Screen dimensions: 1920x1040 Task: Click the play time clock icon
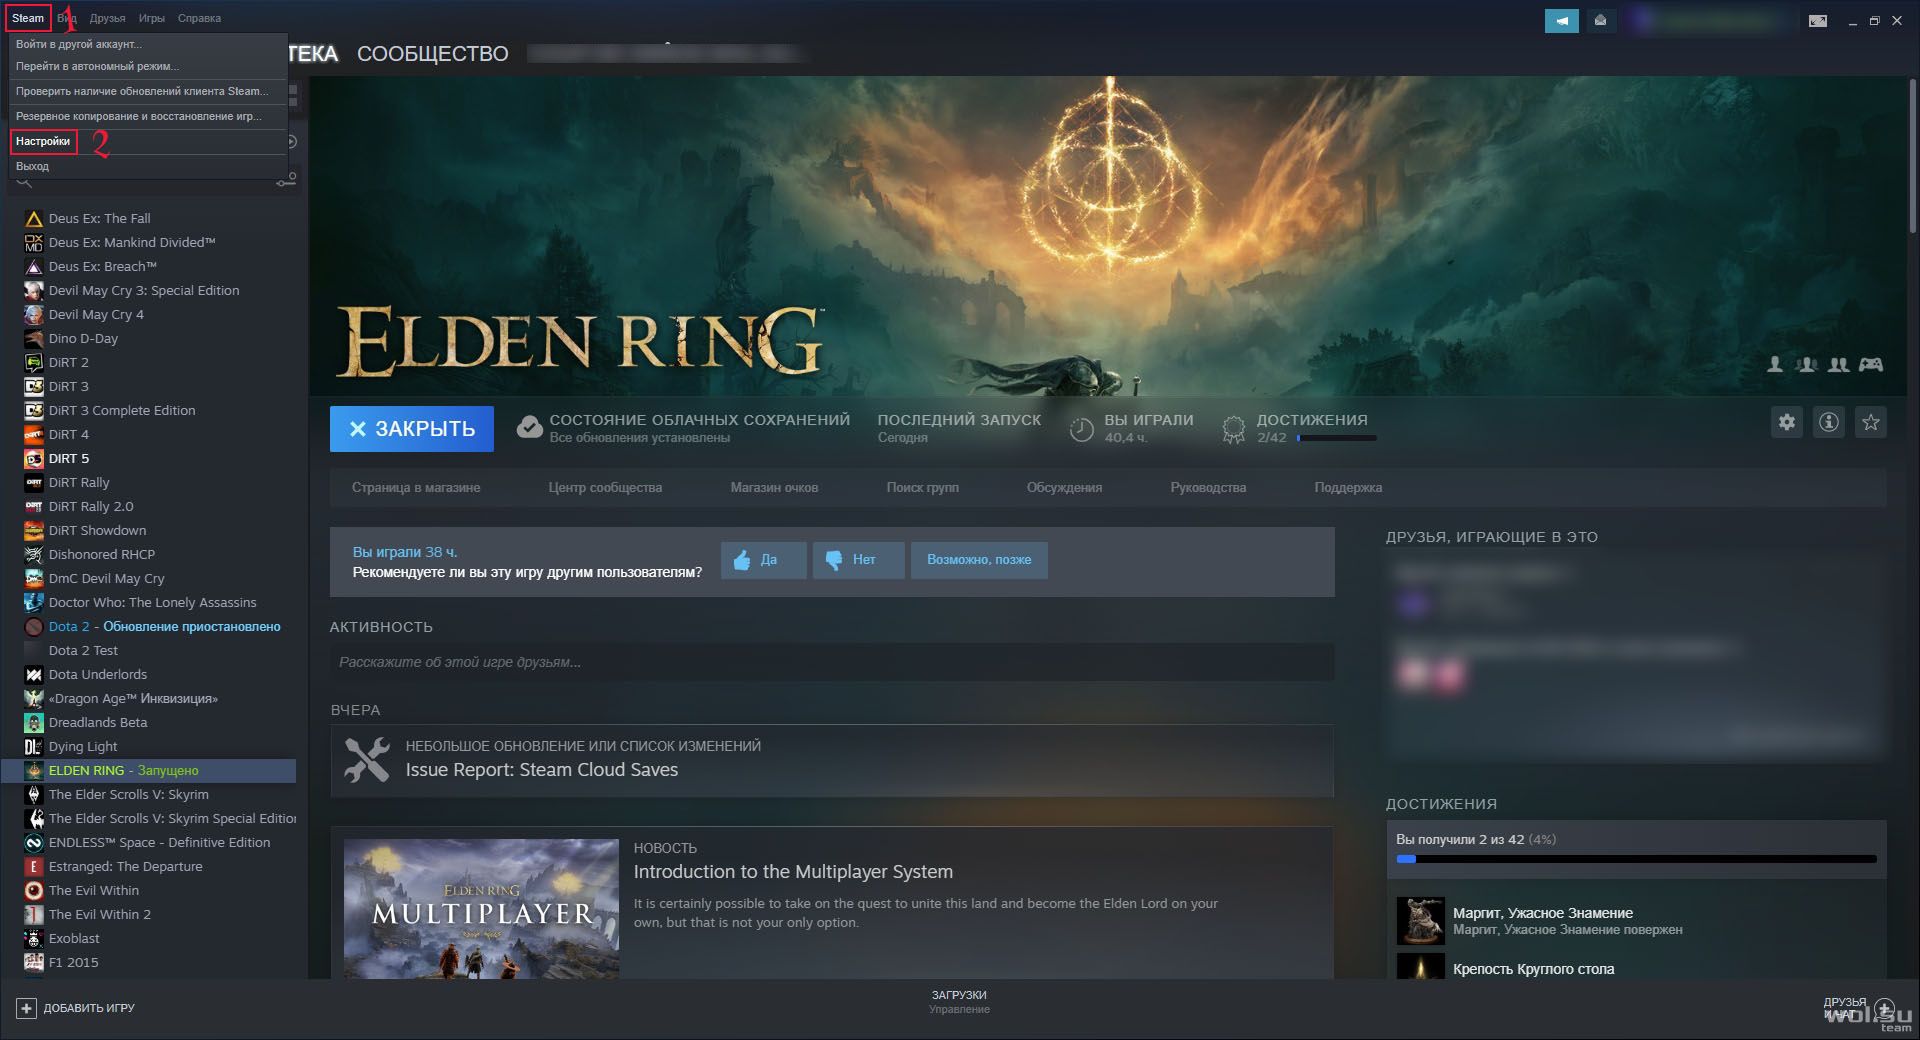[x=1081, y=429]
